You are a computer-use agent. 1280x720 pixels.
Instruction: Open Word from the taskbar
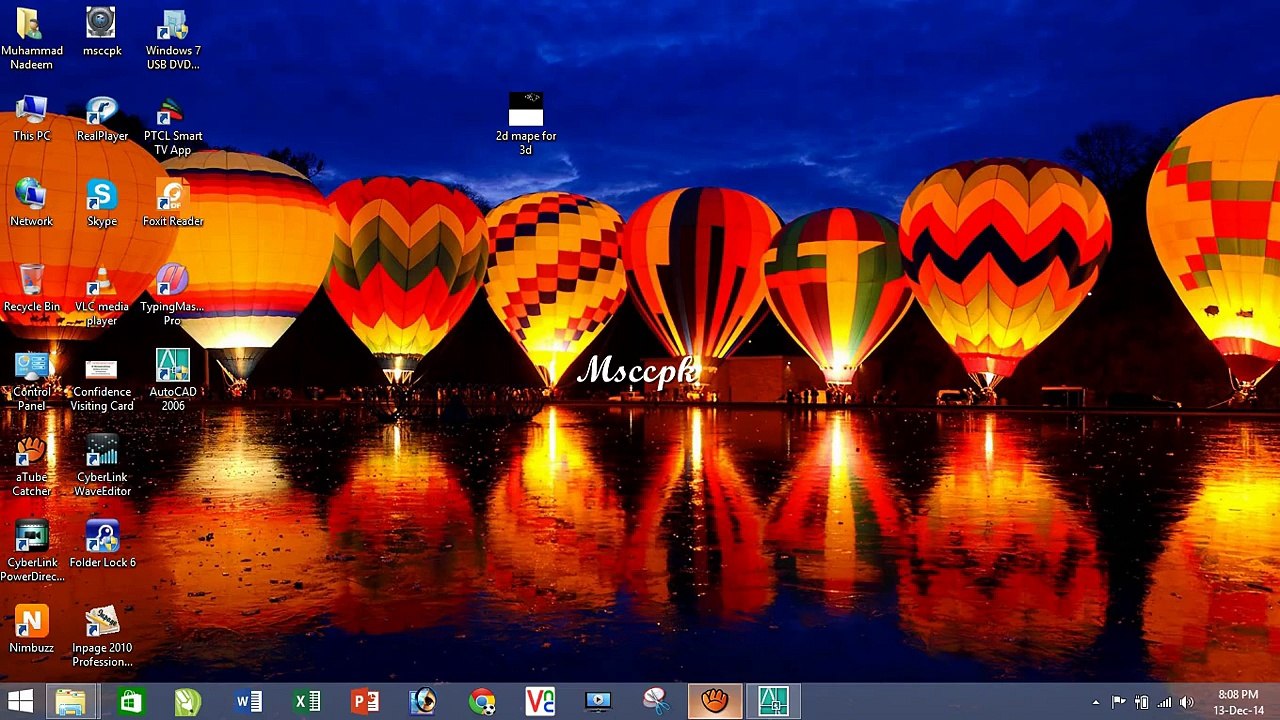click(x=248, y=701)
